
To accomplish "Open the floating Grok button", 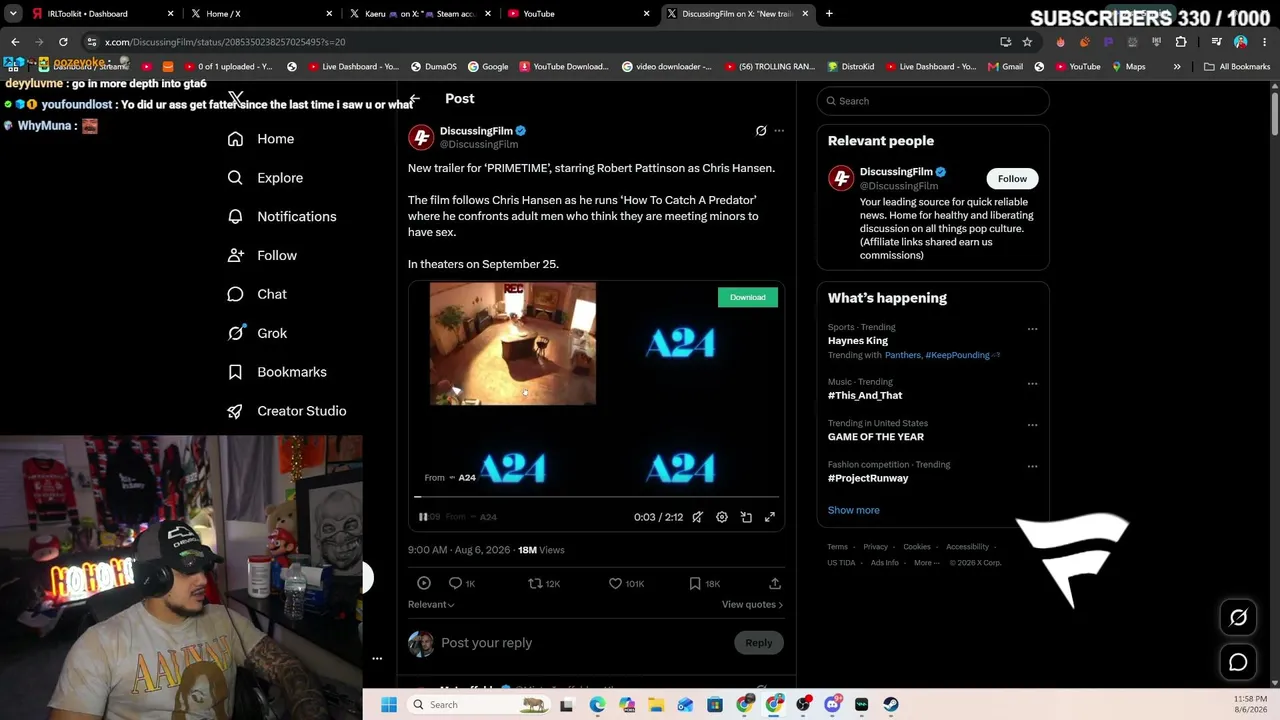I will point(1238,618).
